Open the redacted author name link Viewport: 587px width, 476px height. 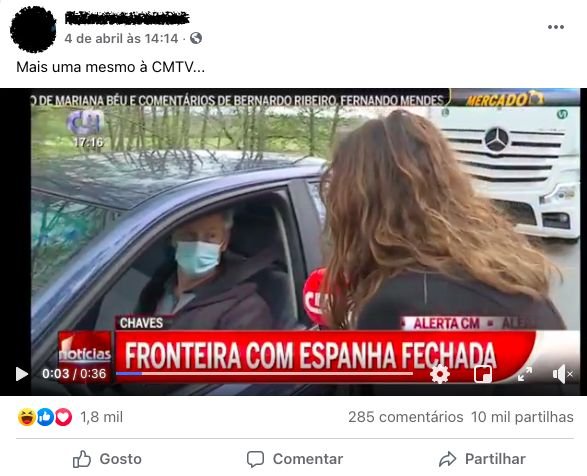coord(127,18)
